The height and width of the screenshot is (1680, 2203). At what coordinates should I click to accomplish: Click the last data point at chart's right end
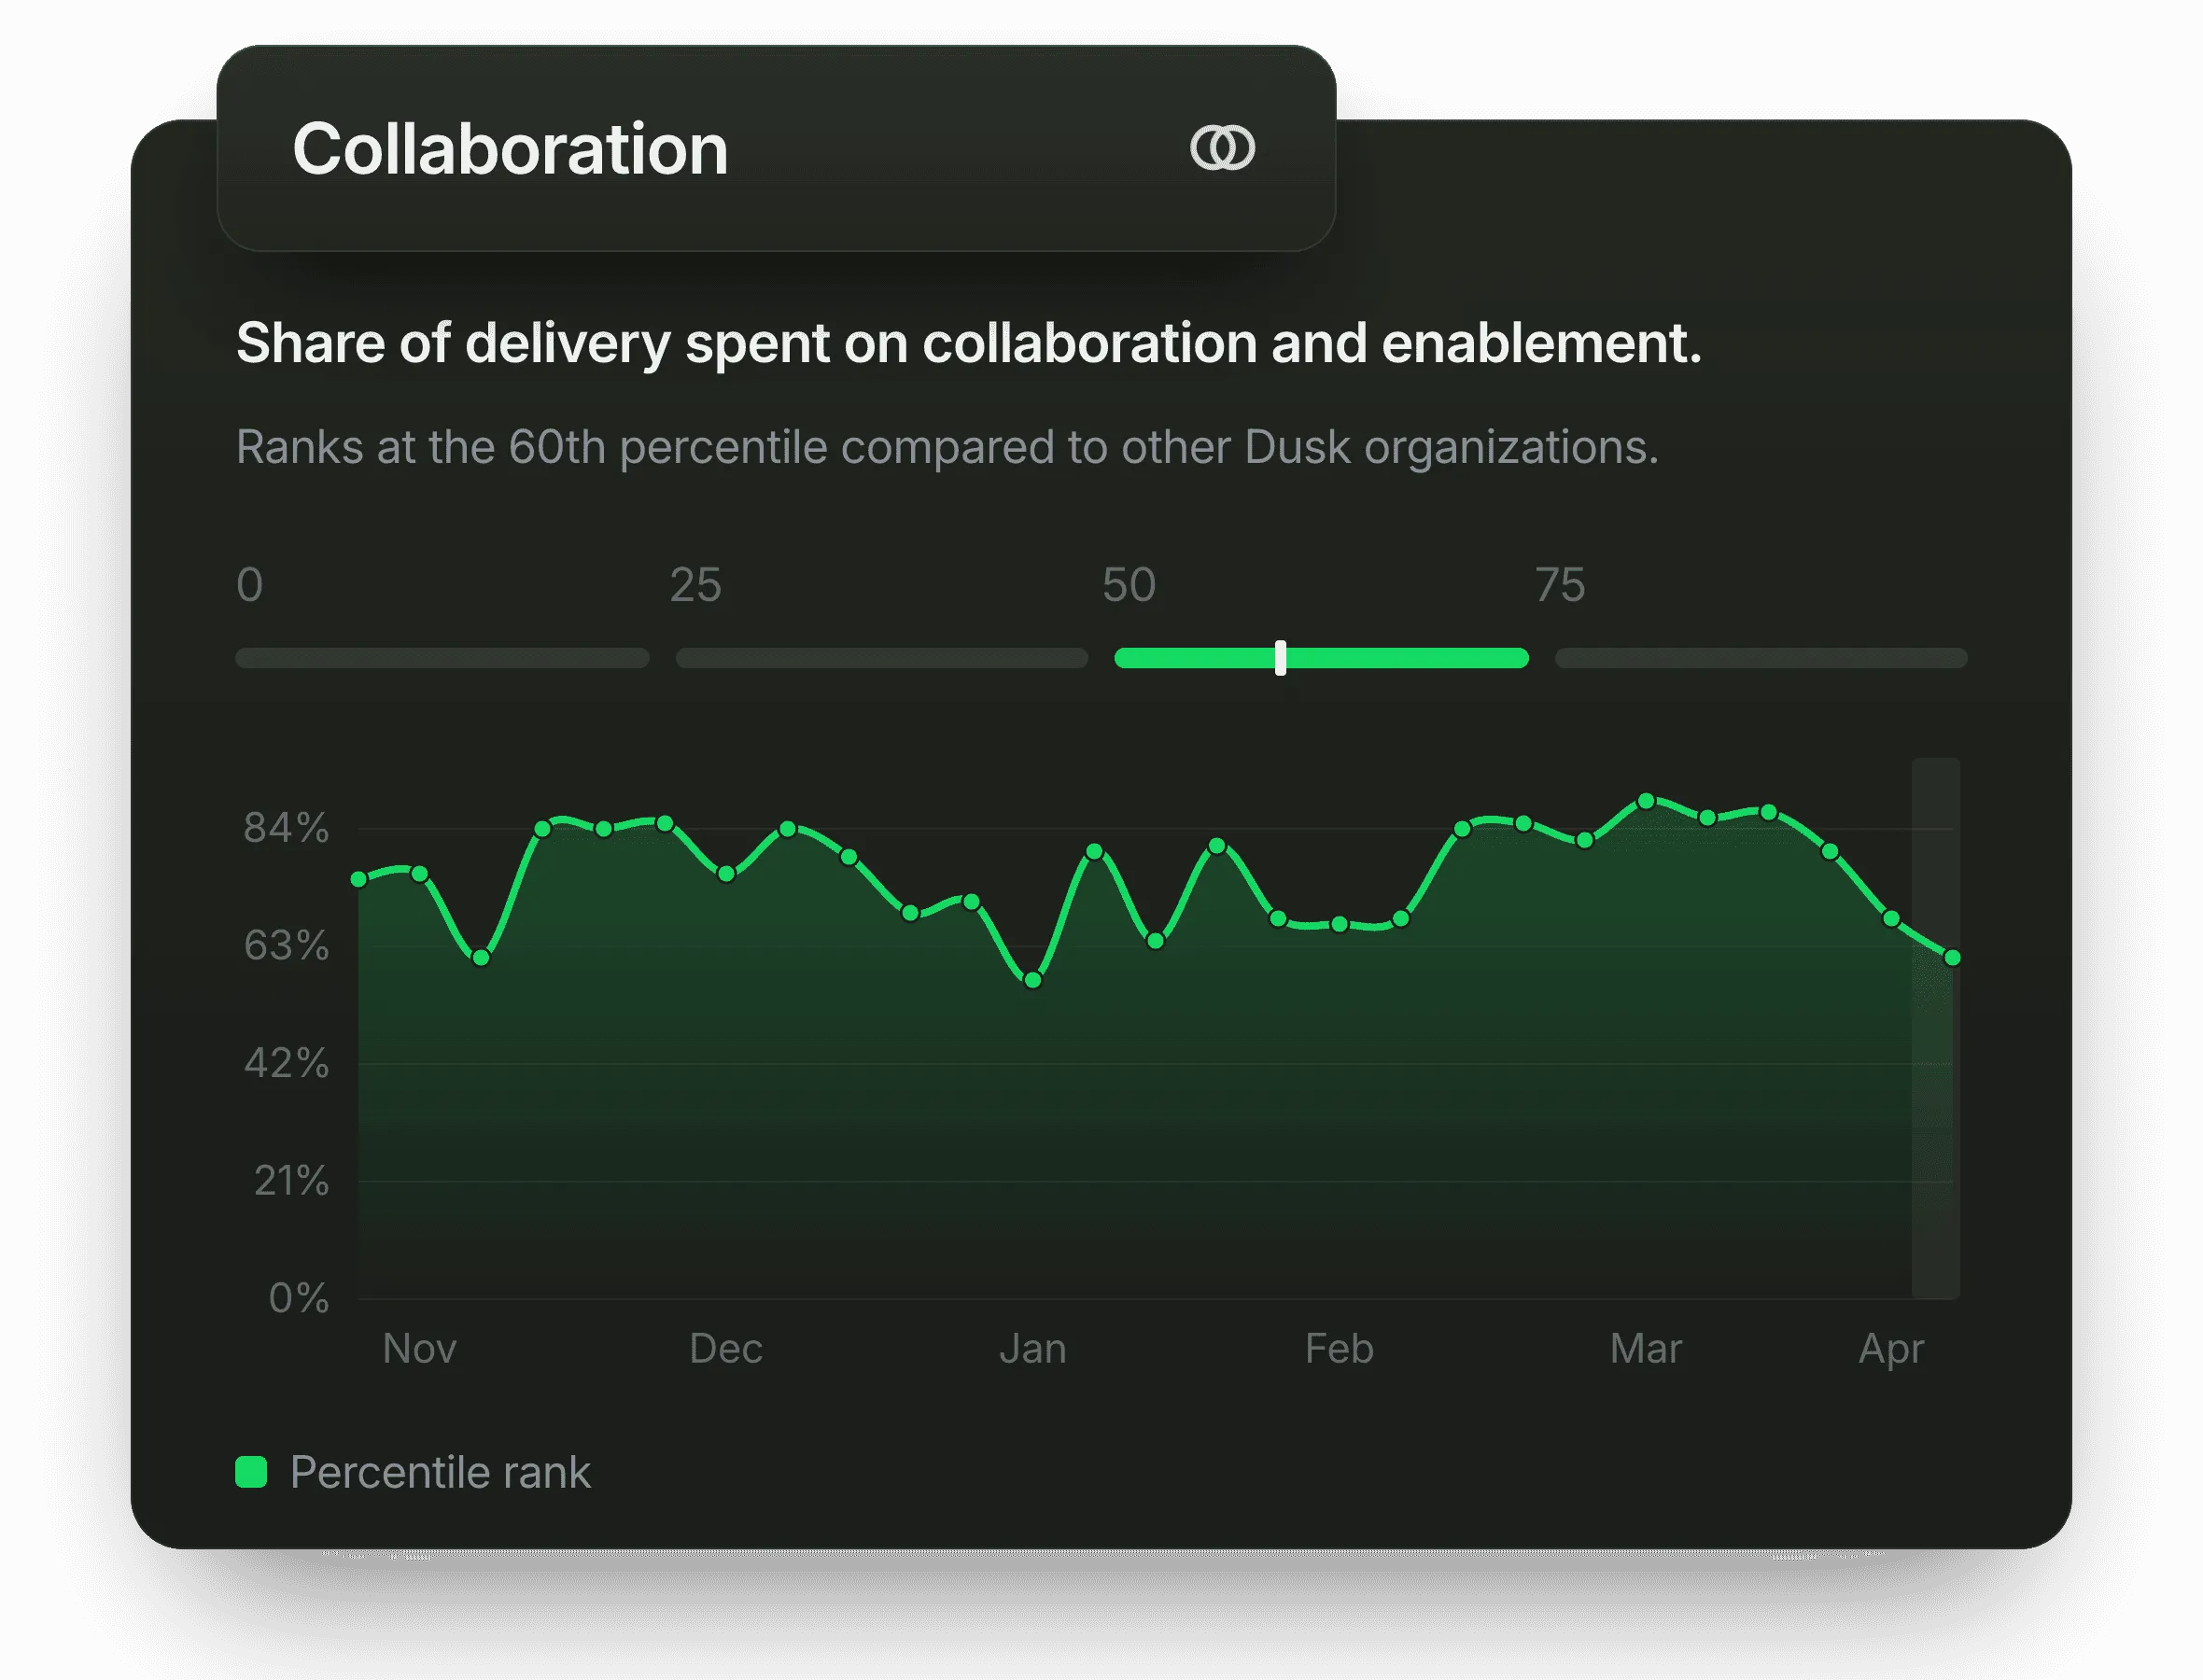[1952, 958]
